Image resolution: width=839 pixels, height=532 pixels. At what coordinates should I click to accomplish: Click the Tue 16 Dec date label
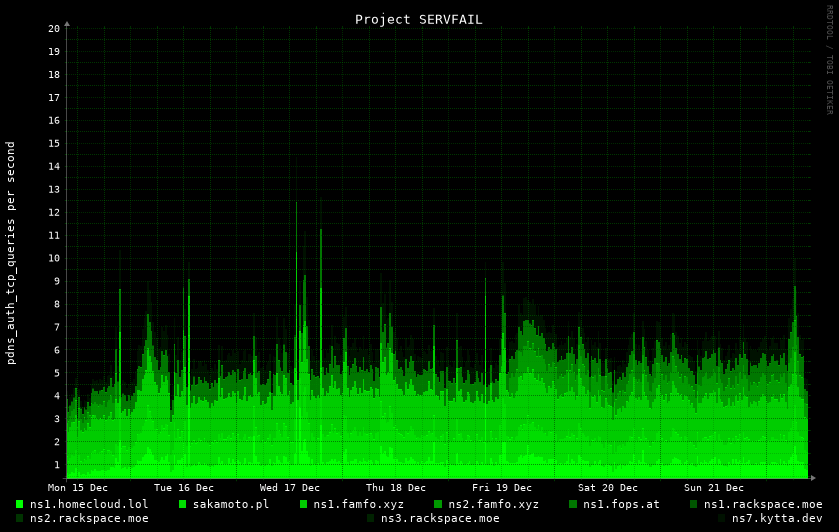(184, 488)
